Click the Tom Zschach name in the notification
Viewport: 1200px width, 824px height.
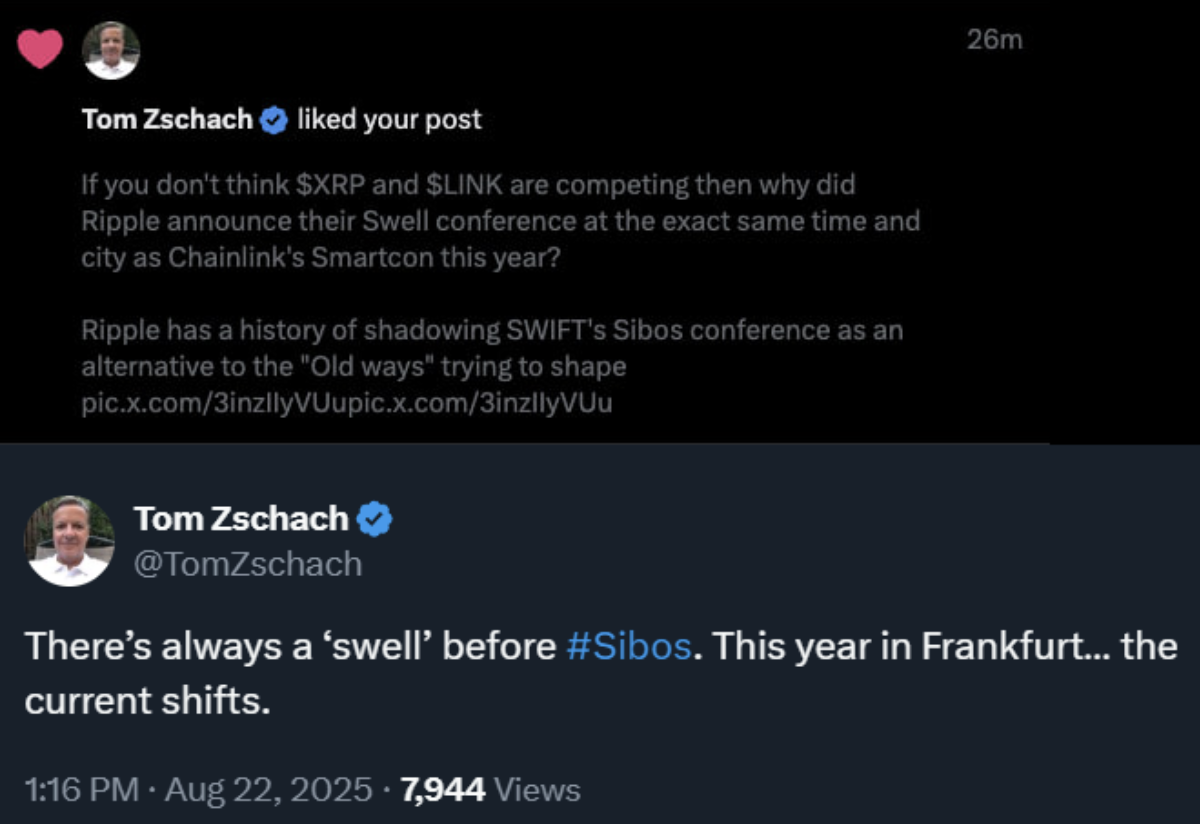point(167,120)
